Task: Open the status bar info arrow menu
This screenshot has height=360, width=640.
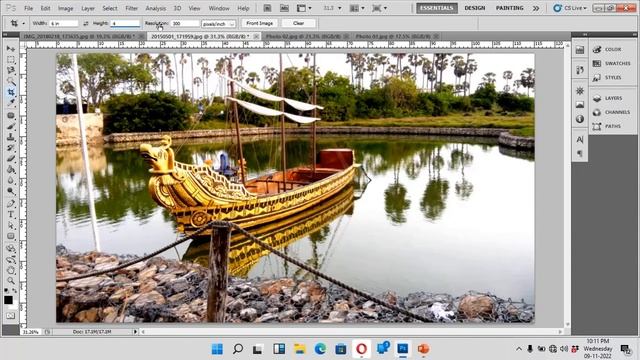Action: tap(135, 332)
